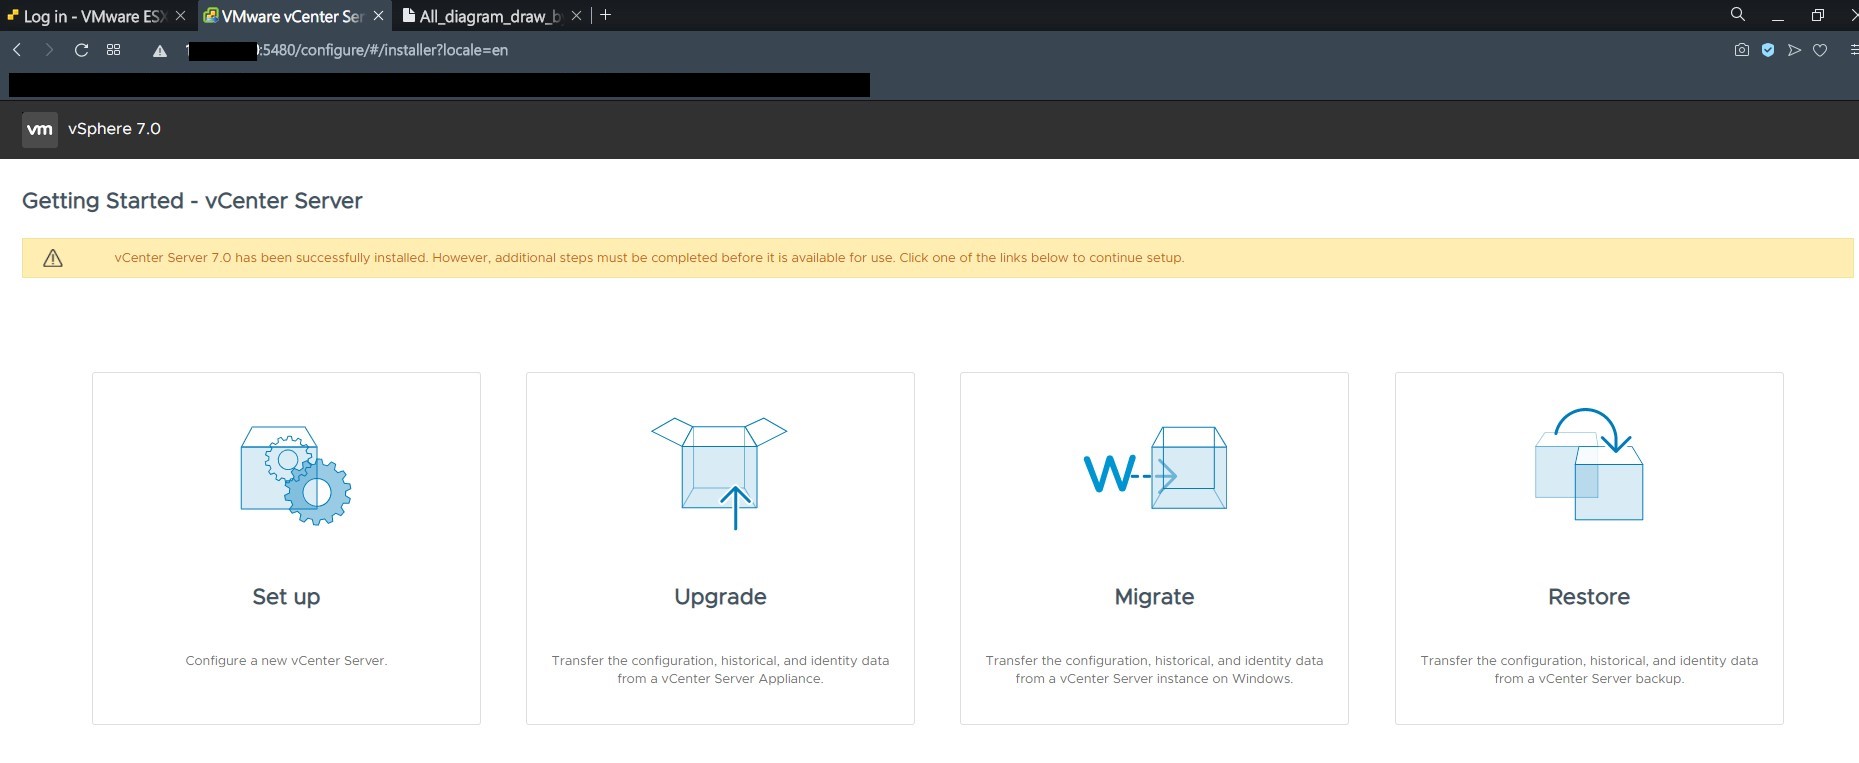This screenshot has width=1859, height=763.
Task: Click 'Configure a new vCenter Server.' text
Action: pos(286,661)
